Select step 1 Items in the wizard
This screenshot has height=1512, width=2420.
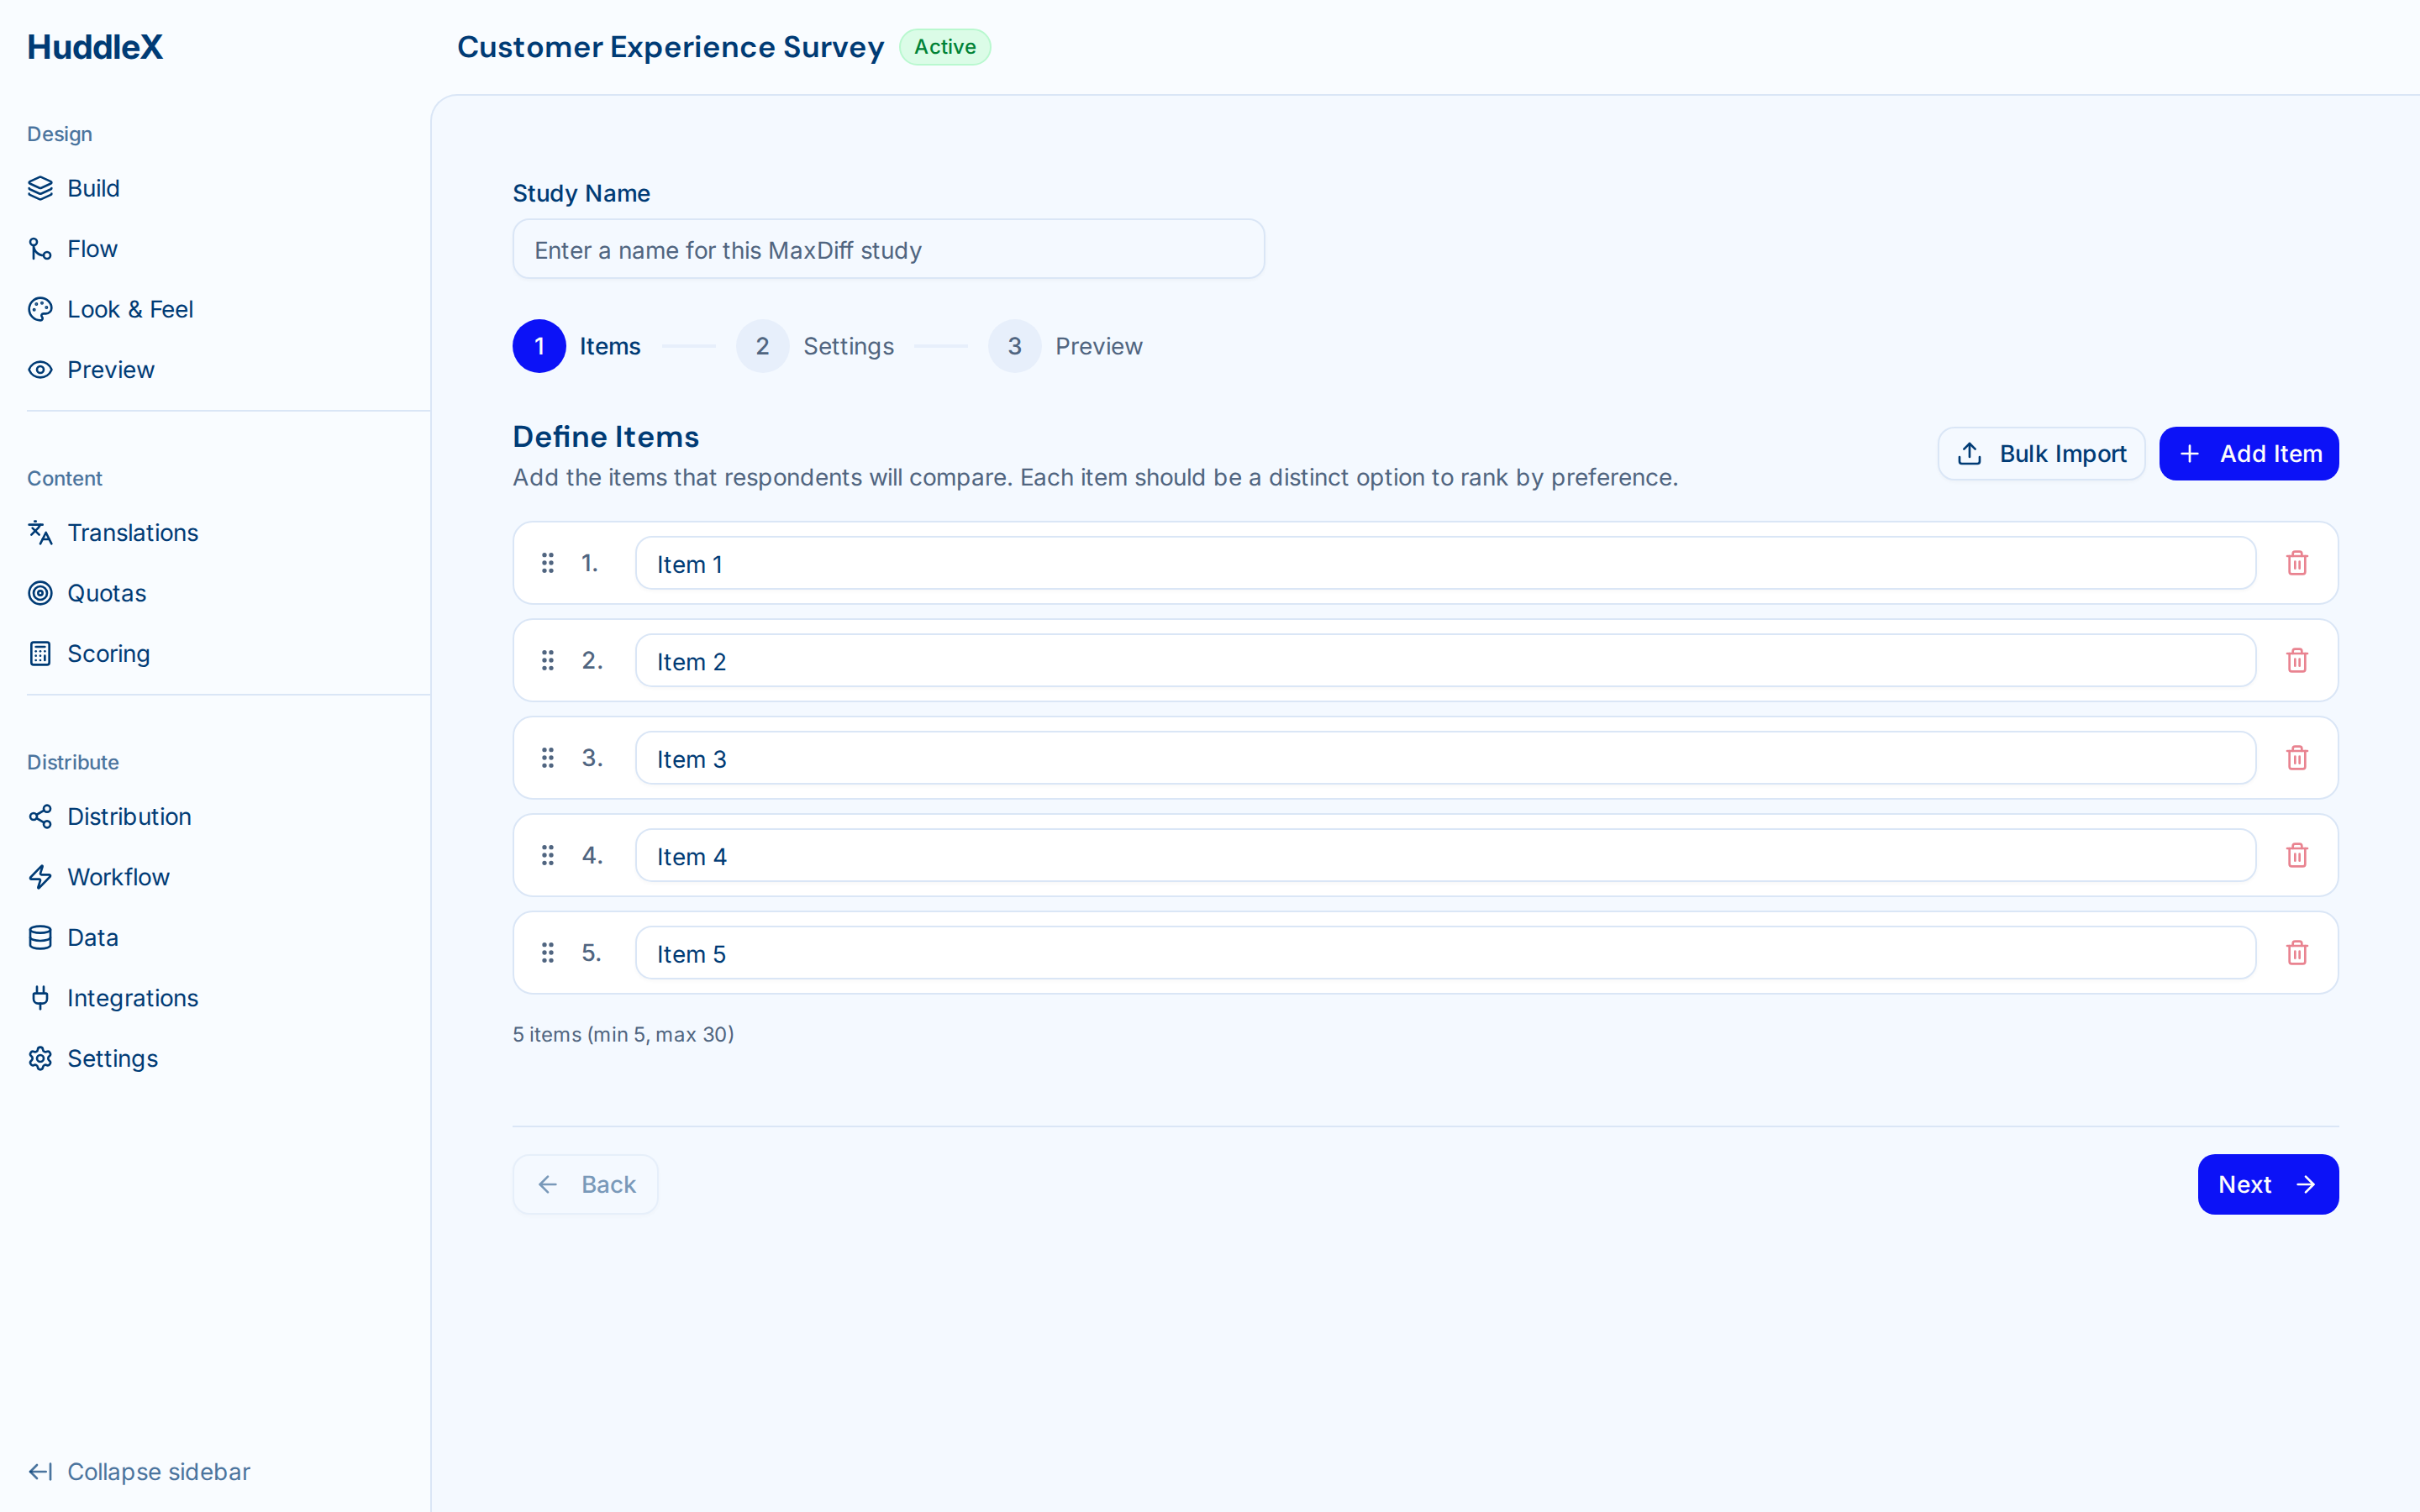[x=577, y=346]
